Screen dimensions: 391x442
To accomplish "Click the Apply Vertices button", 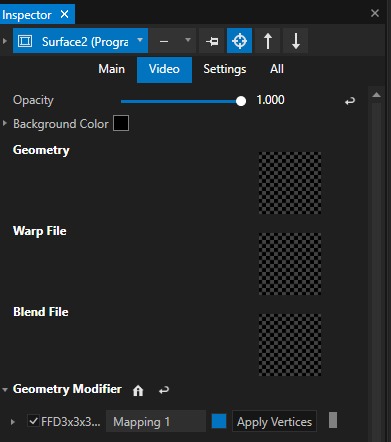I will pos(274,421).
